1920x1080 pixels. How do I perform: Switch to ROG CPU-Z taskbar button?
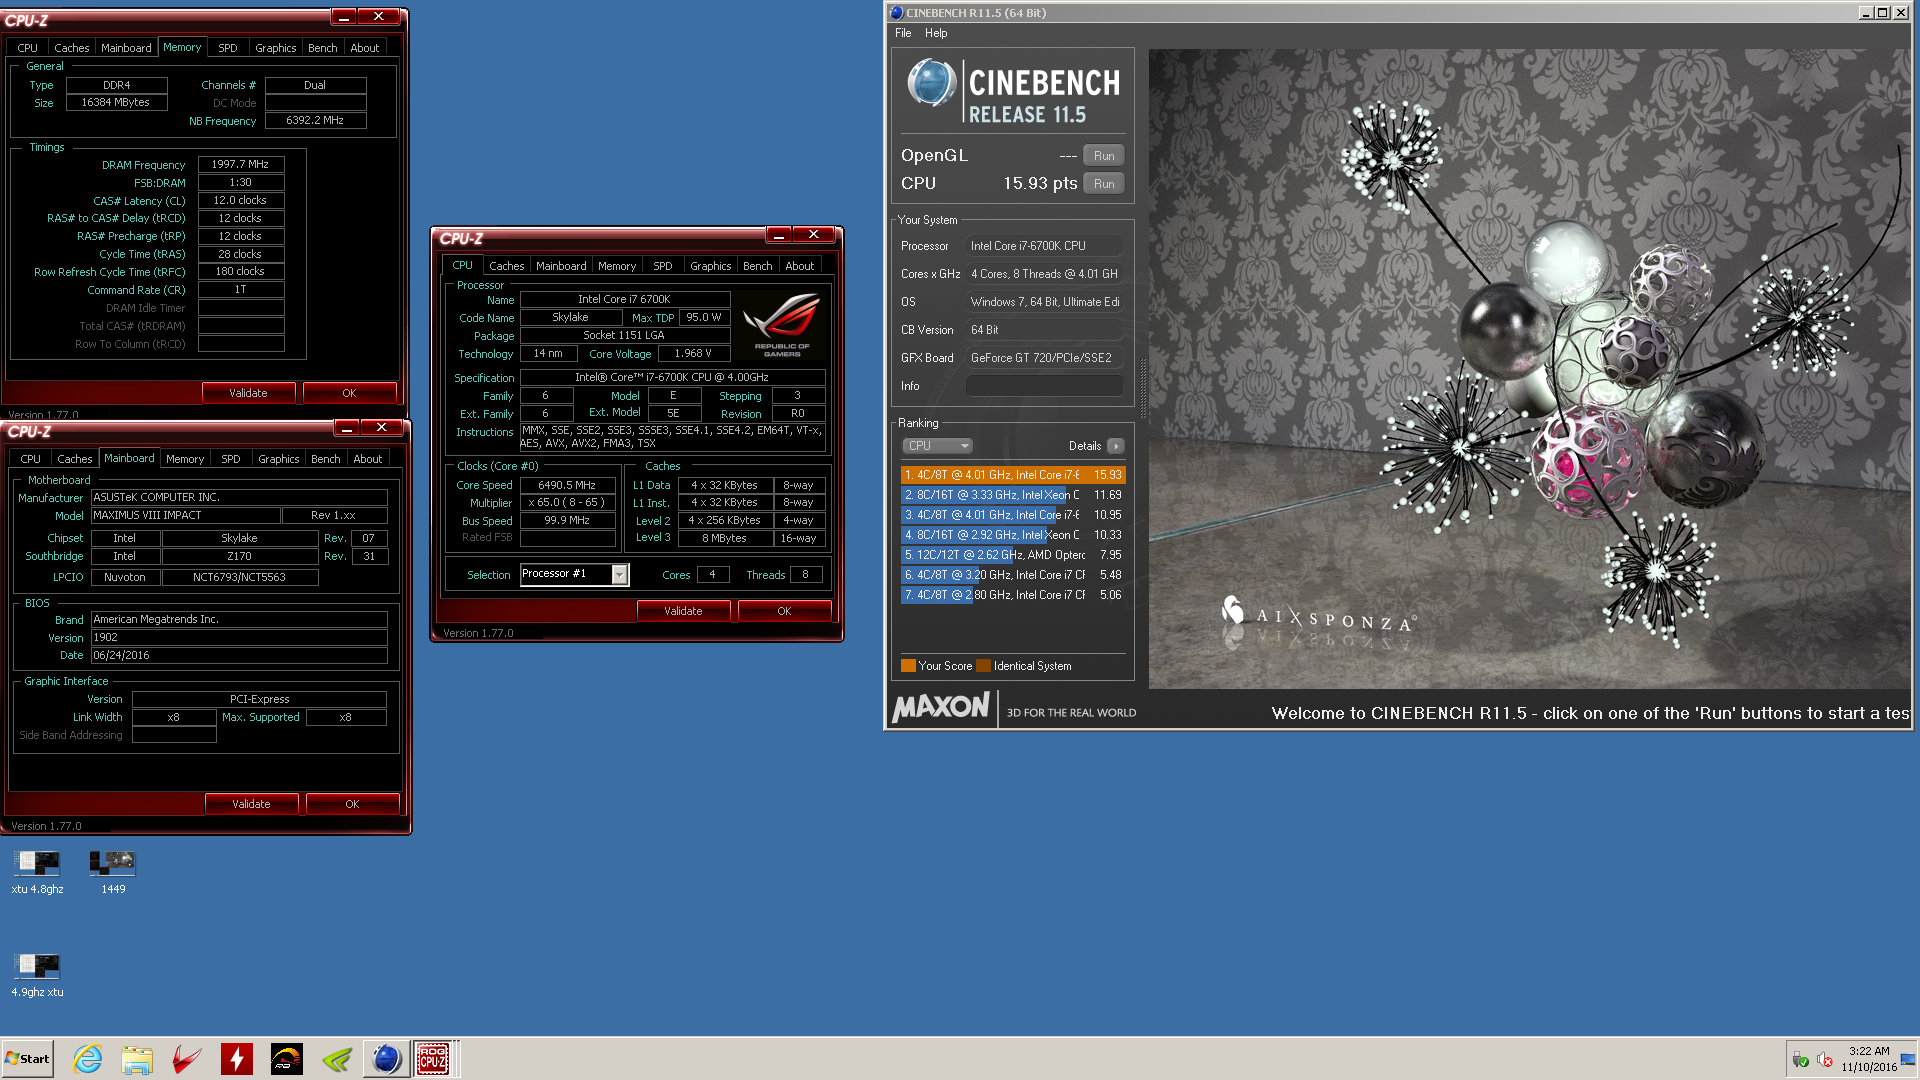(433, 1058)
